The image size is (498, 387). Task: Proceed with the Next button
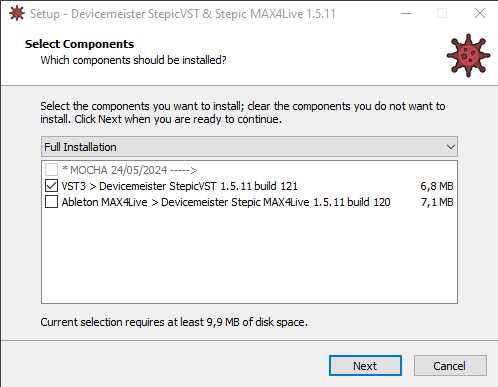pyautogui.click(x=365, y=366)
